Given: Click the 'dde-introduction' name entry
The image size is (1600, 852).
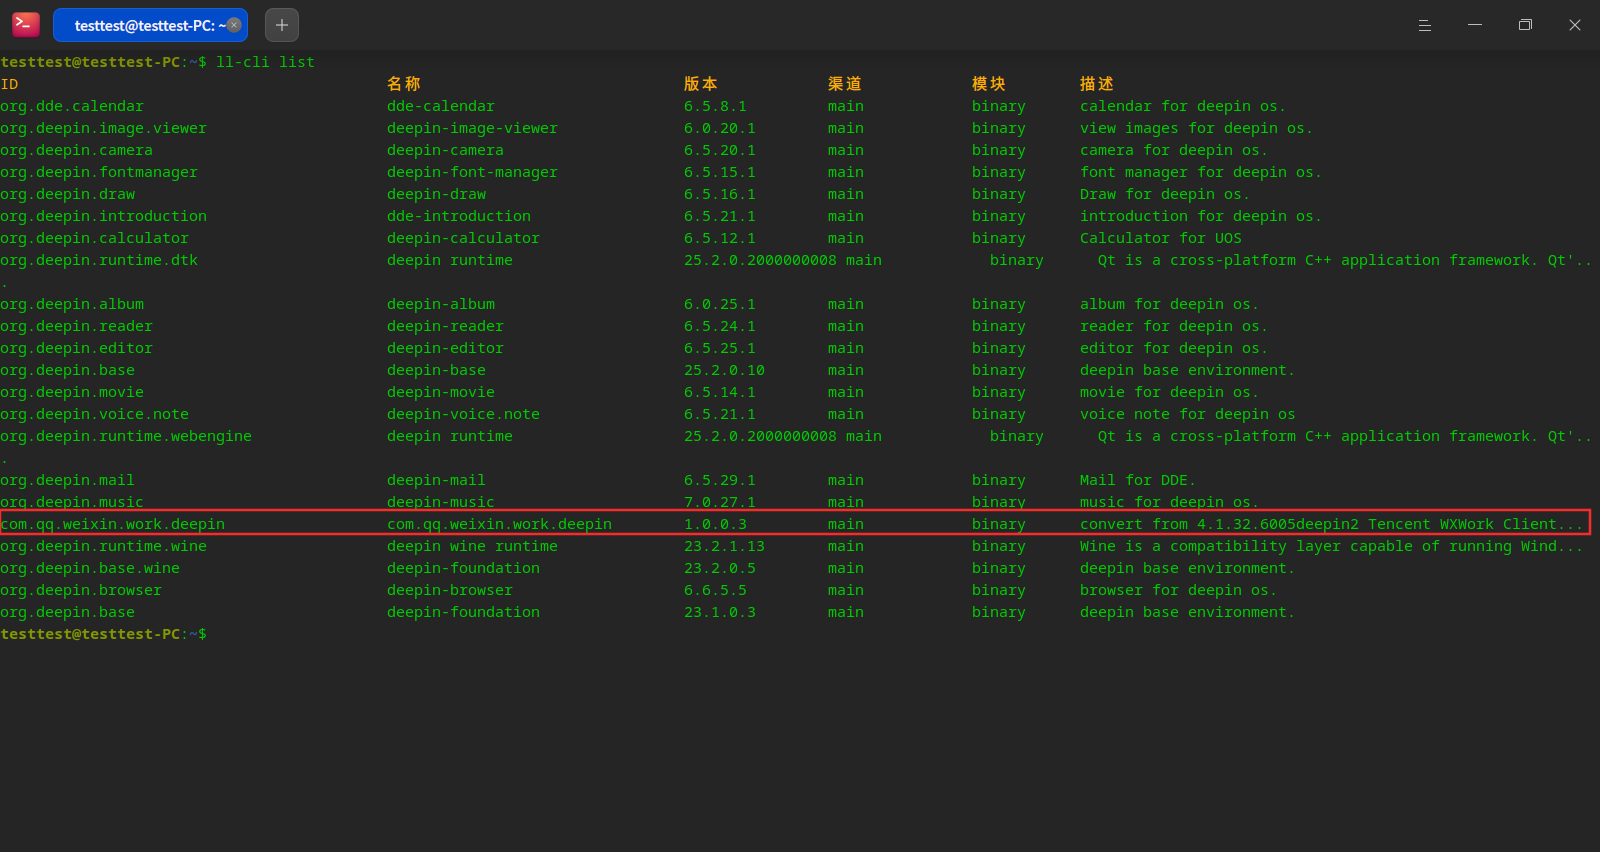Looking at the screenshot, I should click(x=459, y=216).
